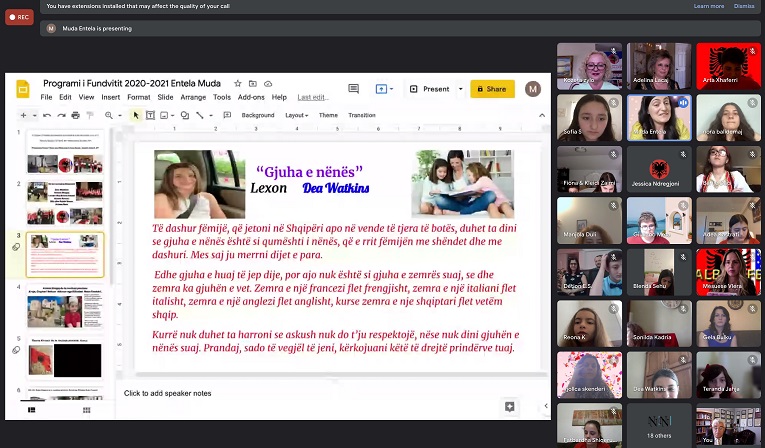Viewport: 765px width, 448px height.
Task: Expand the Present options arrow
Action: [460, 89]
